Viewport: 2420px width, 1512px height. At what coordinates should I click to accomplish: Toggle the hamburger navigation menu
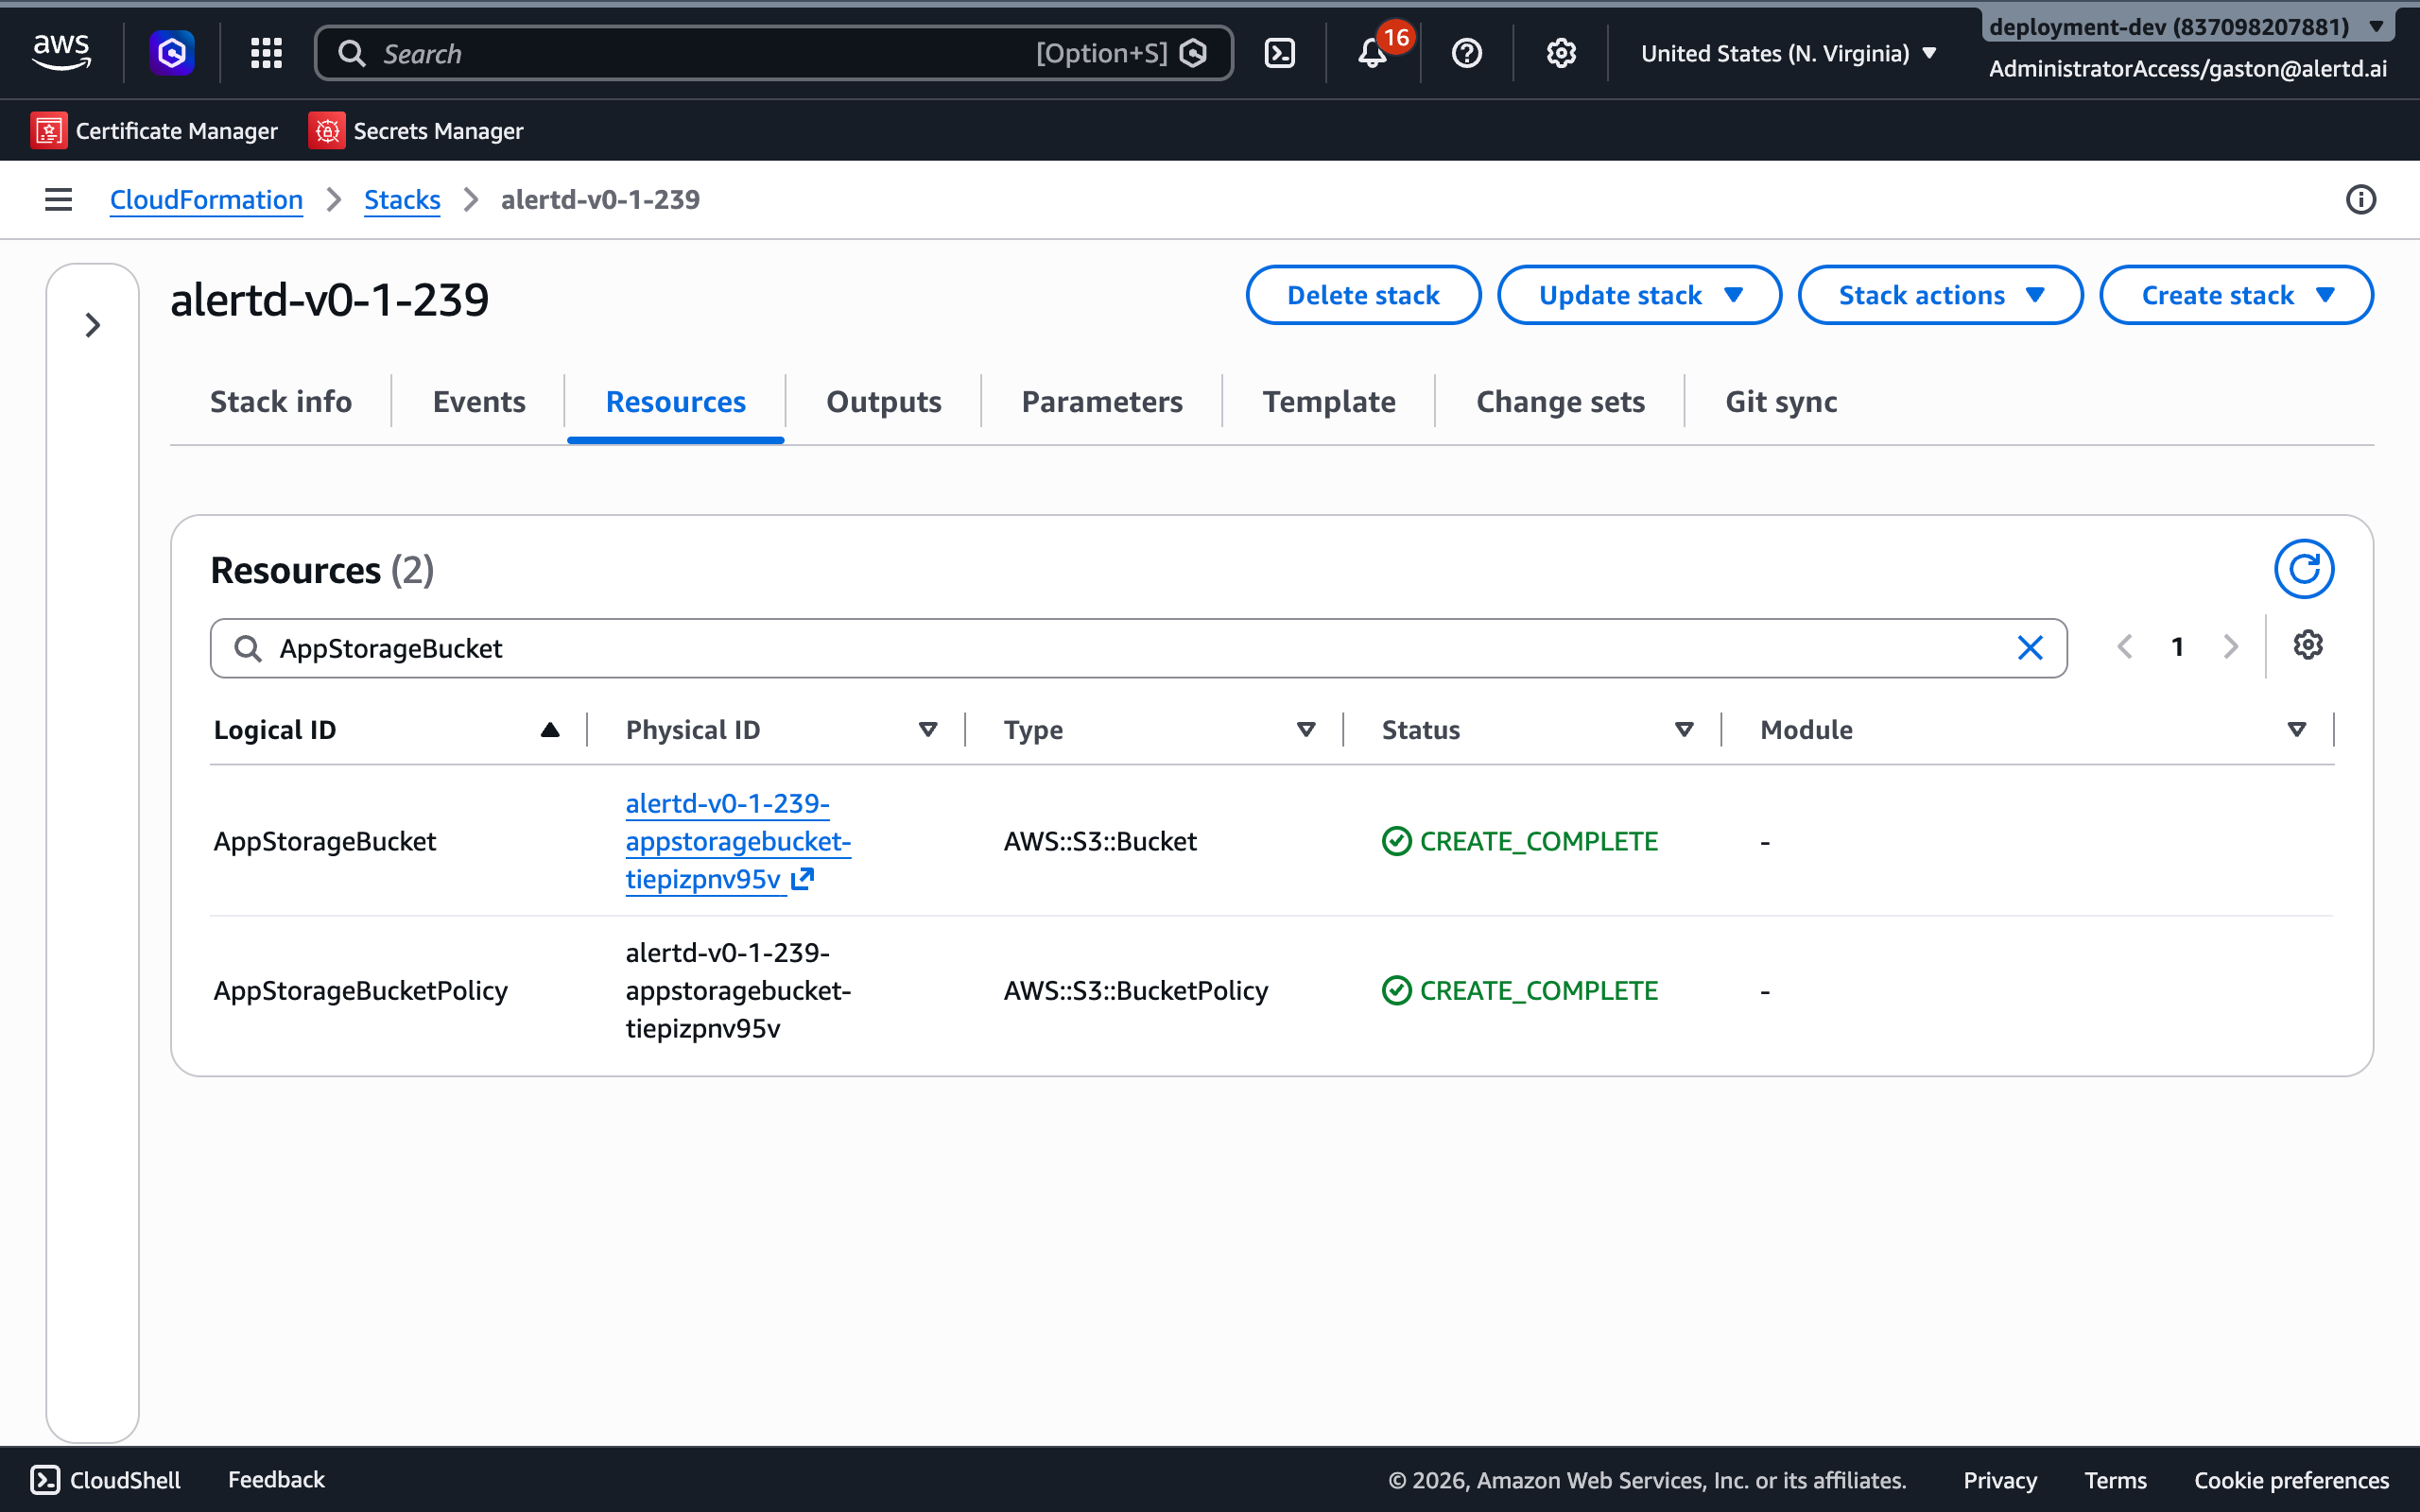59,199
